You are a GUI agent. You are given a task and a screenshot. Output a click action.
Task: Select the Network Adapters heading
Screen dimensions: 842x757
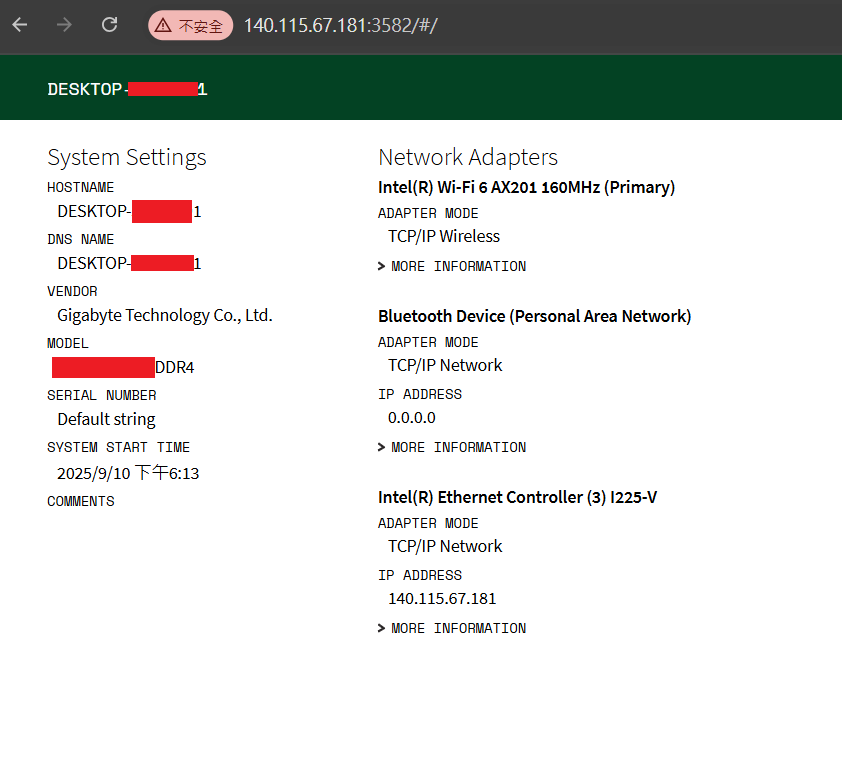pos(468,157)
